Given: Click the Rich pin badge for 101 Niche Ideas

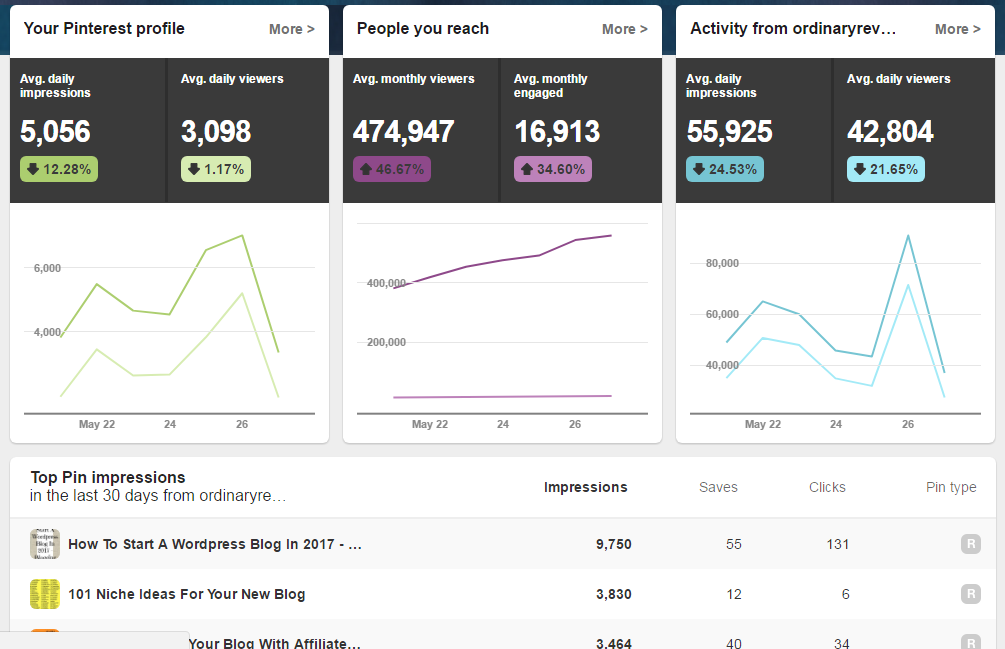Looking at the screenshot, I should tap(970, 593).
